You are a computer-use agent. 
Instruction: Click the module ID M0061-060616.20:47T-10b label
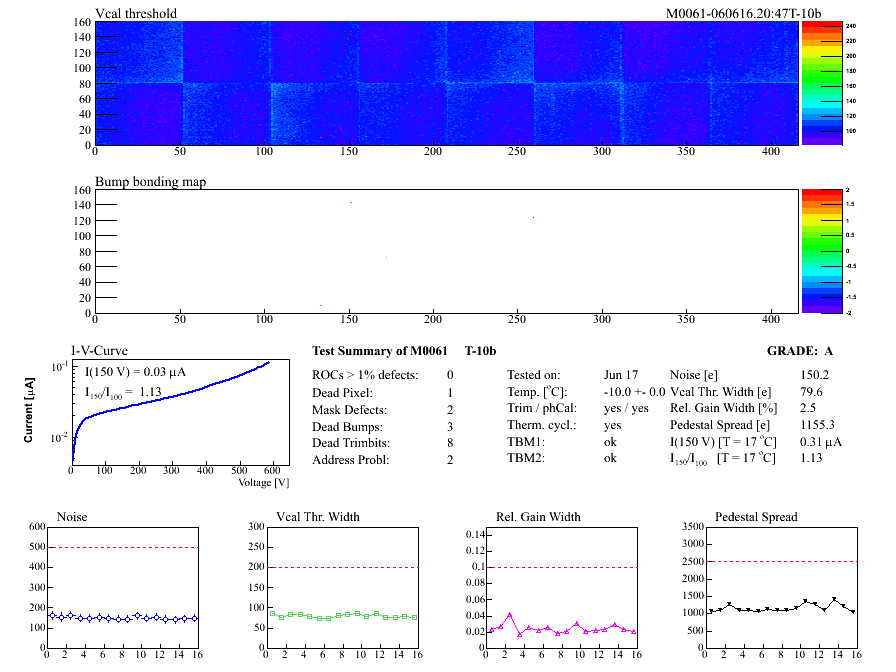[743, 13]
